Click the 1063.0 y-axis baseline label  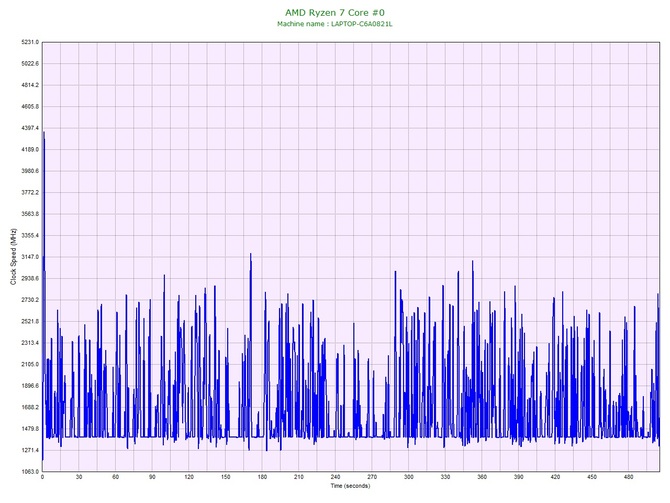tap(30, 471)
